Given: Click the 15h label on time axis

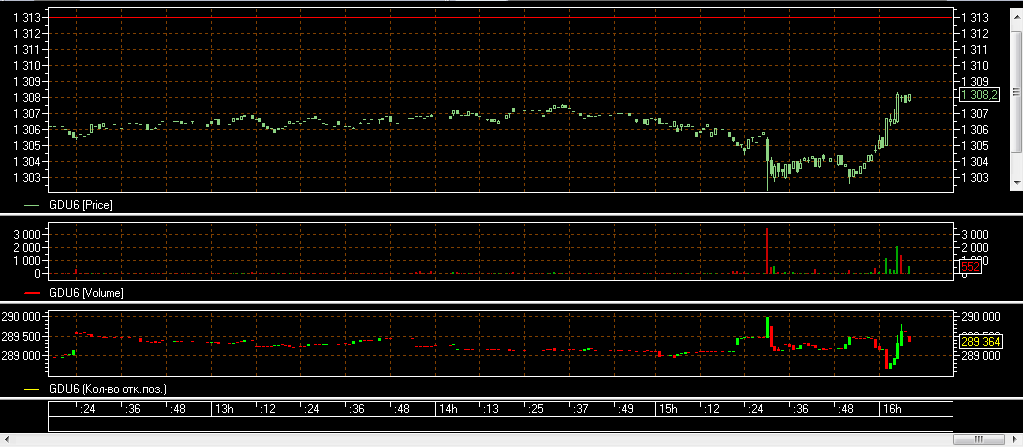Looking at the screenshot, I should [x=669, y=409].
